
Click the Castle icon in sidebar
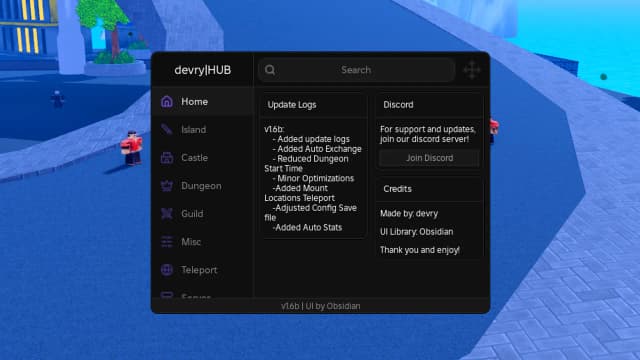167,158
